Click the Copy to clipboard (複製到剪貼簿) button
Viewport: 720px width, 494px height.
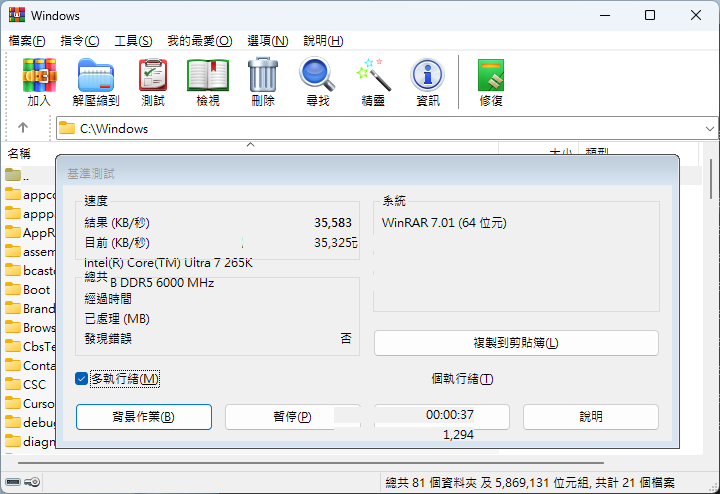click(516, 343)
